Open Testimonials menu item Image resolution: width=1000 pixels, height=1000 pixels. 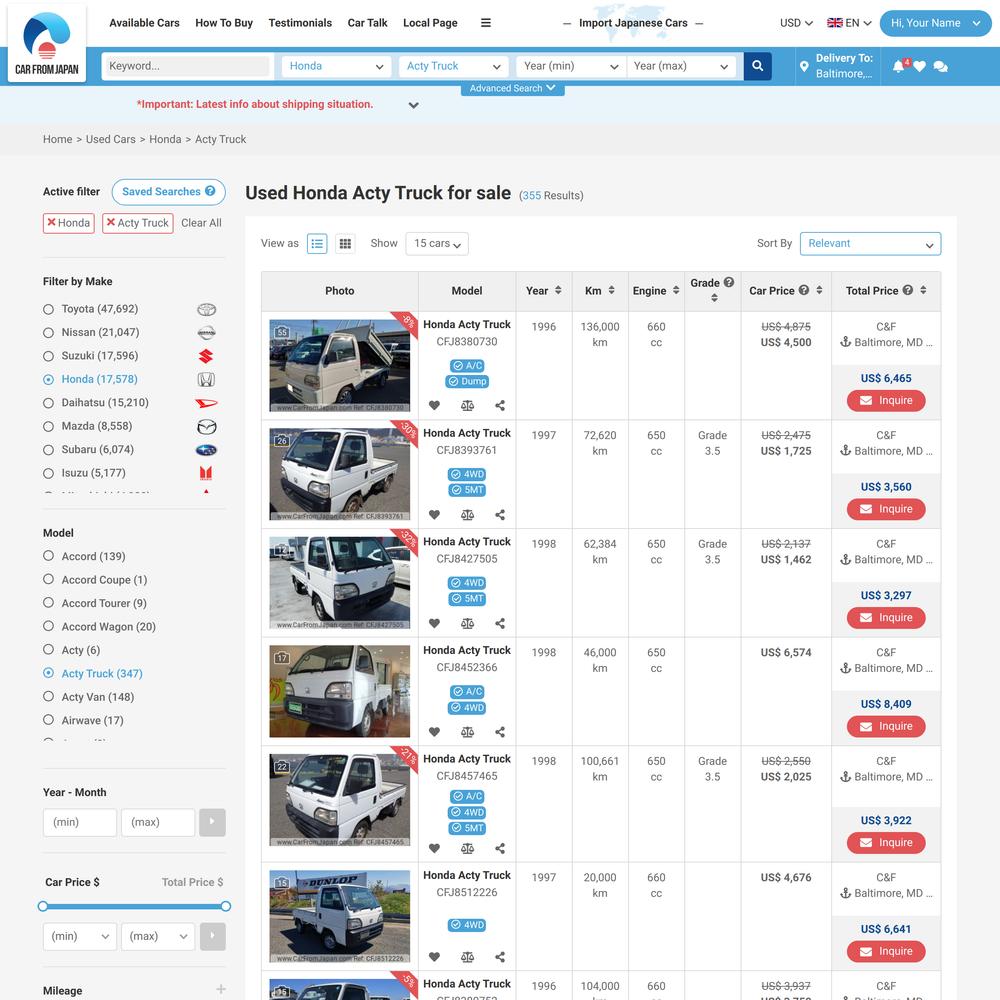[x=300, y=23]
